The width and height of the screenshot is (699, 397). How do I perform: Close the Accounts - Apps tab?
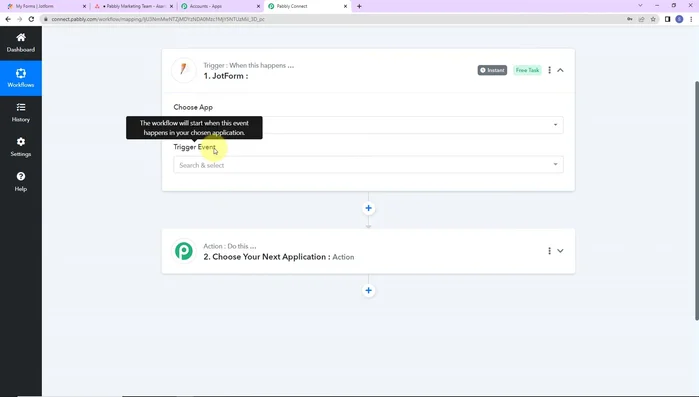coord(258,6)
